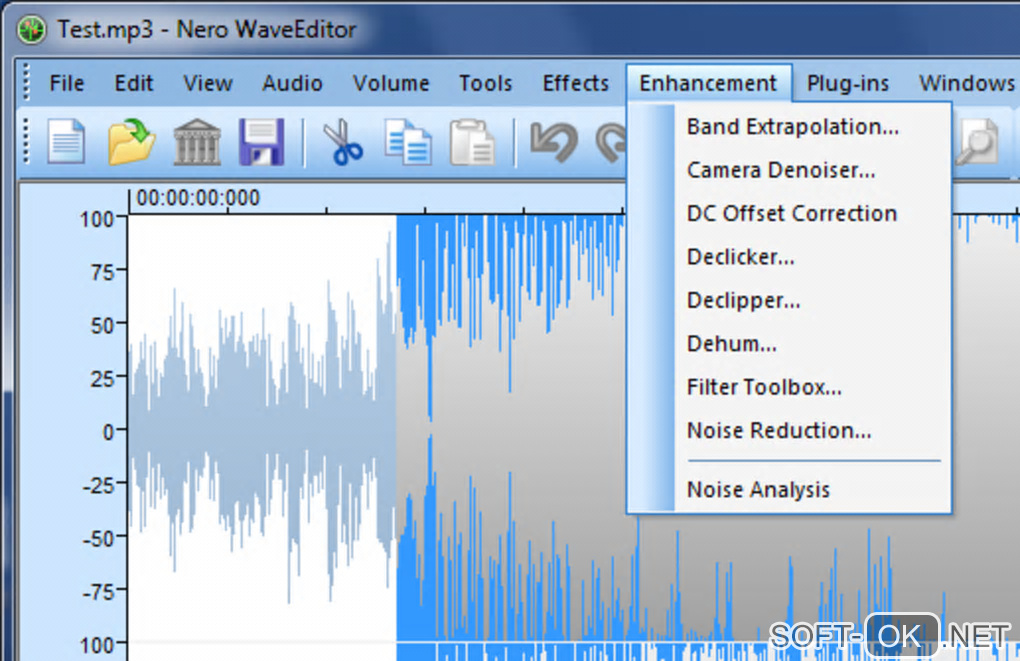Choose Band Extrapolation...
This screenshot has height=661, width=1020.
coord(793,127)
